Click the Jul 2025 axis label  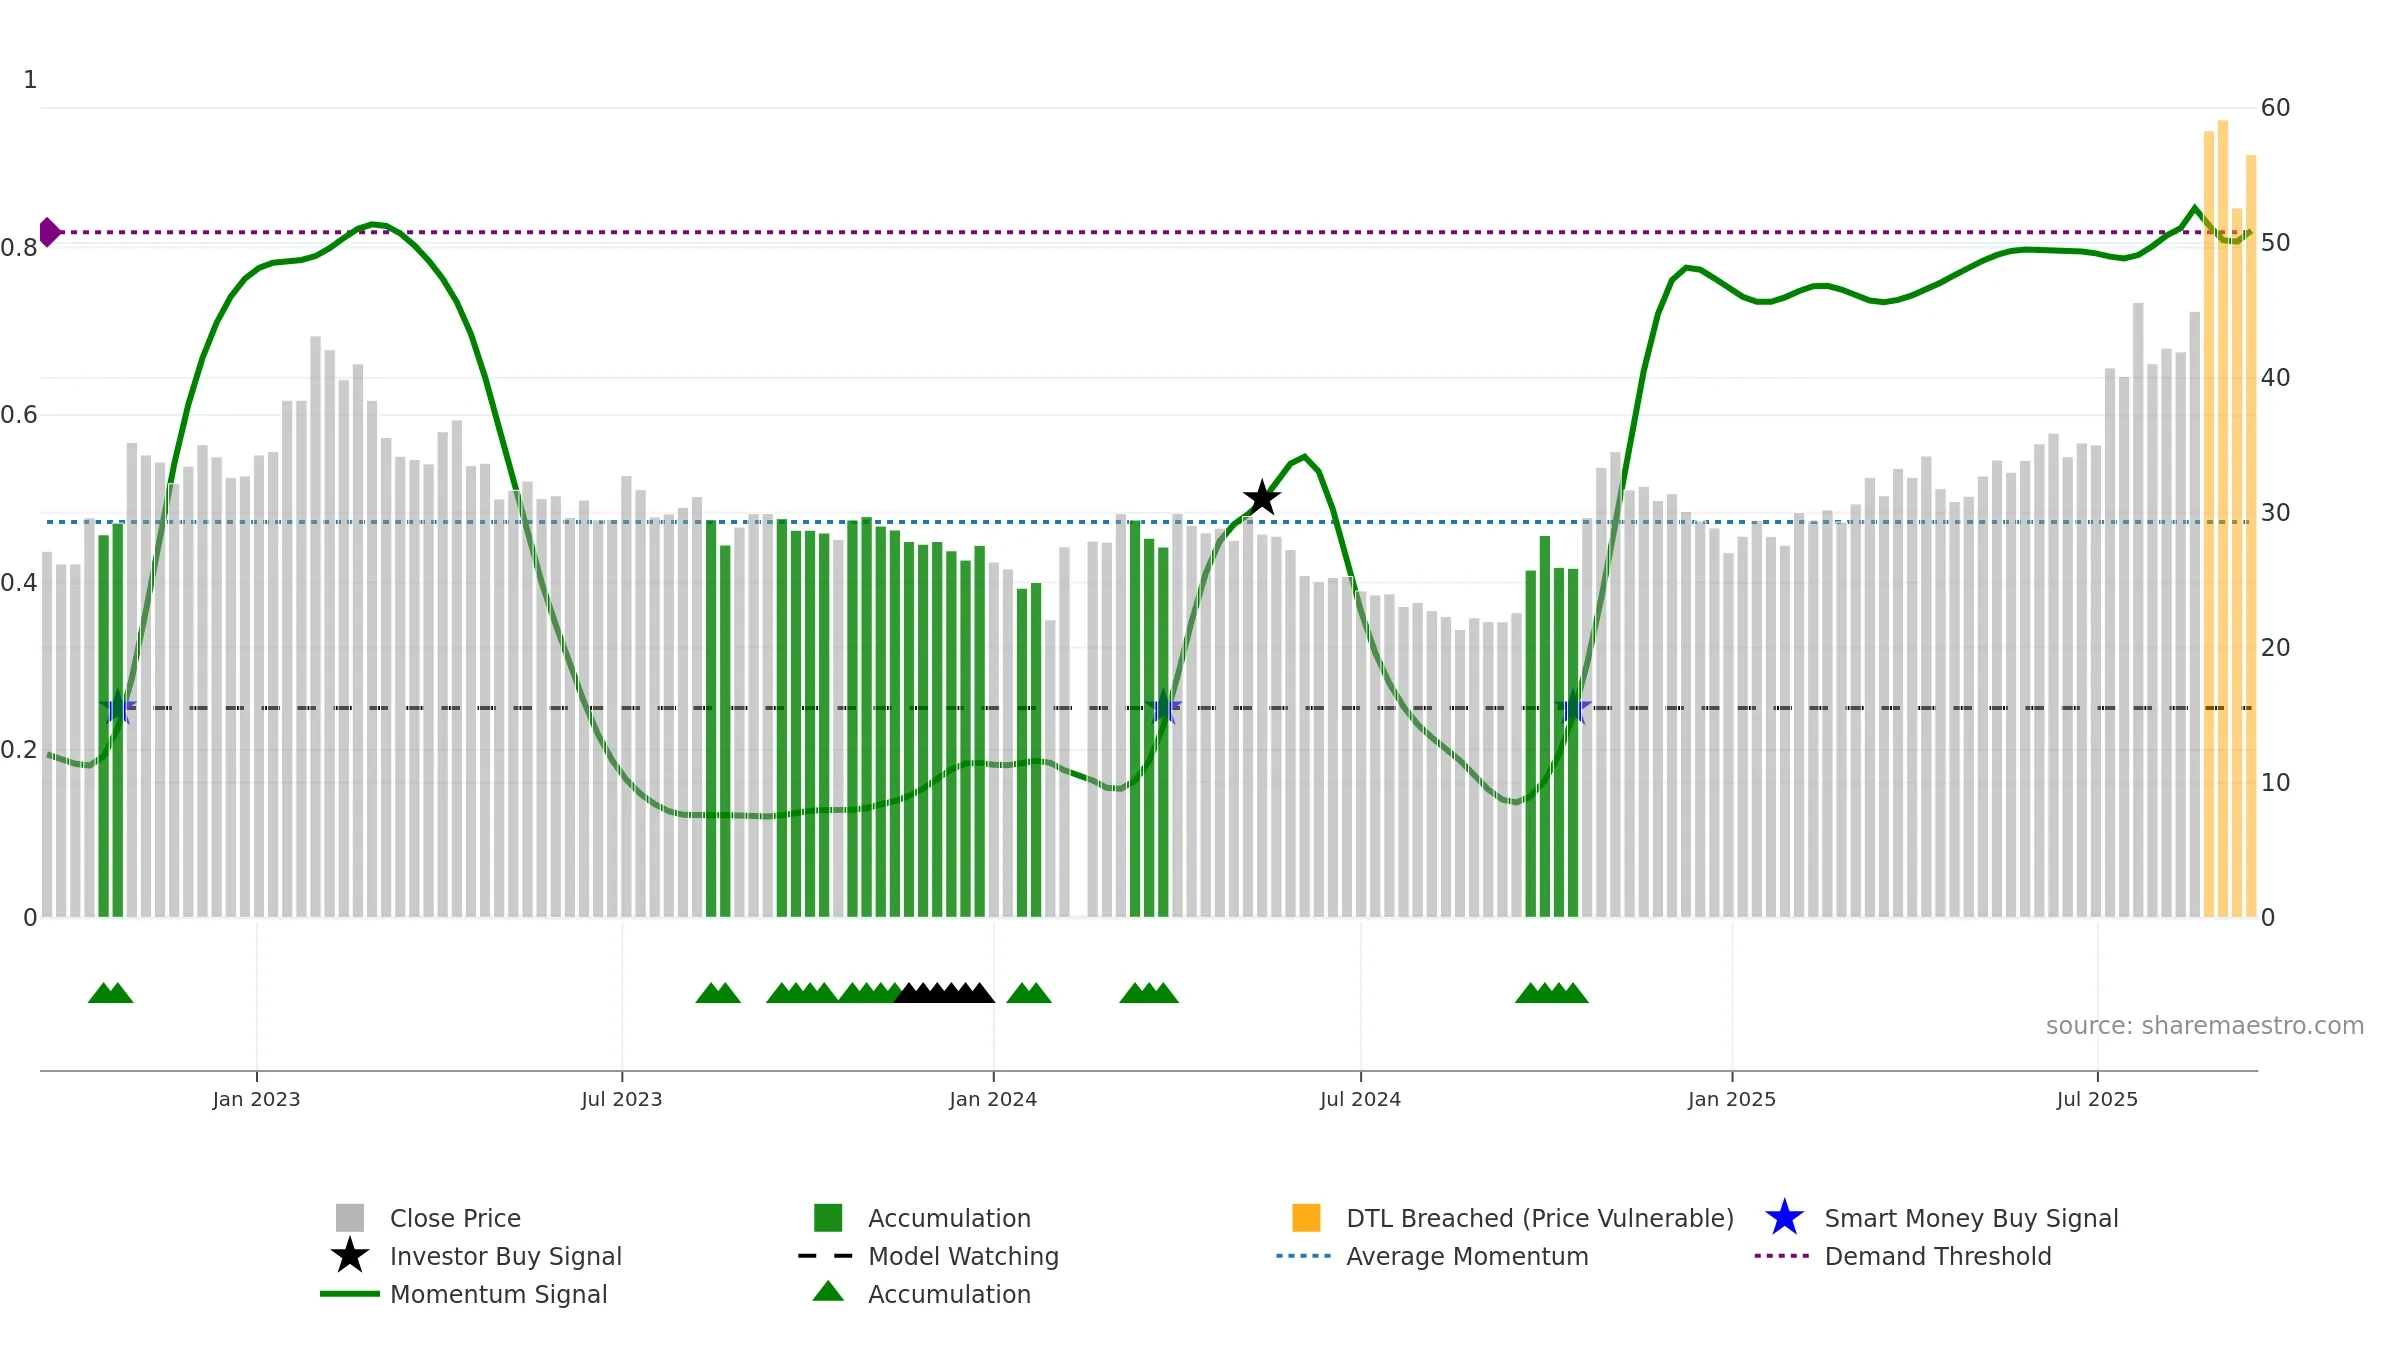coord(2097,1099)
